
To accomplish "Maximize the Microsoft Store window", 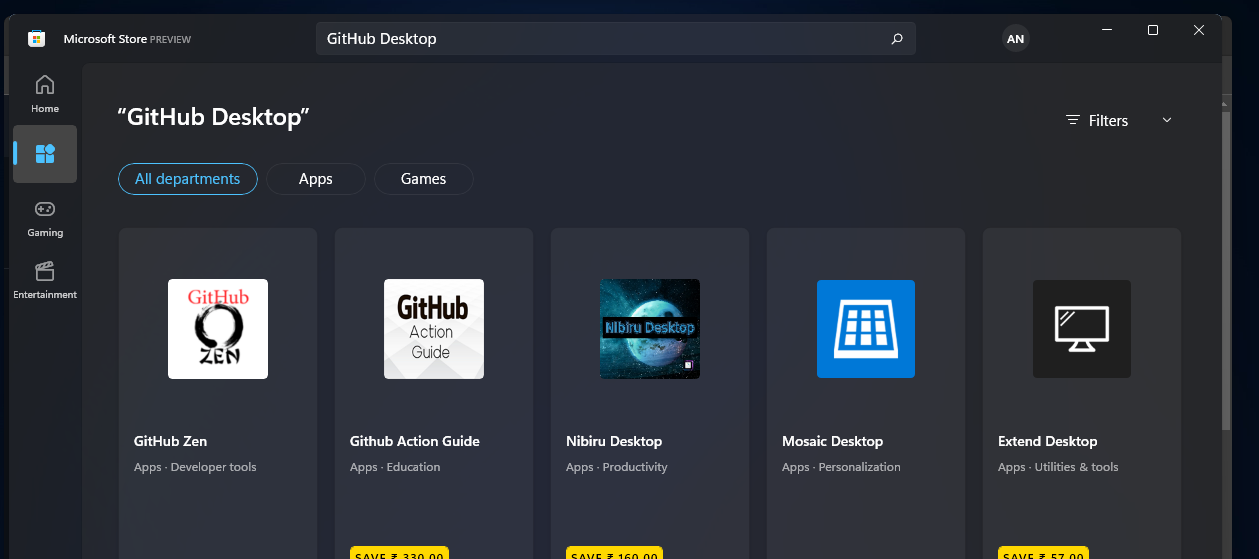I will (x=1153, y=31).
